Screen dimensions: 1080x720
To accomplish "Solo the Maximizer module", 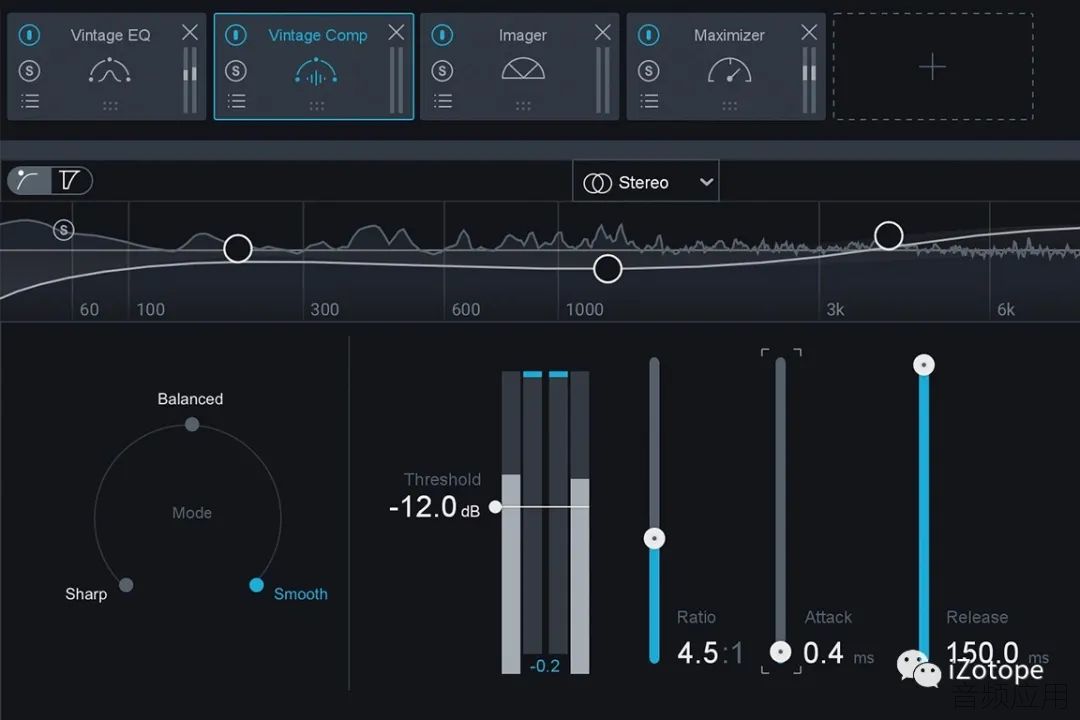I will (649, 70).
